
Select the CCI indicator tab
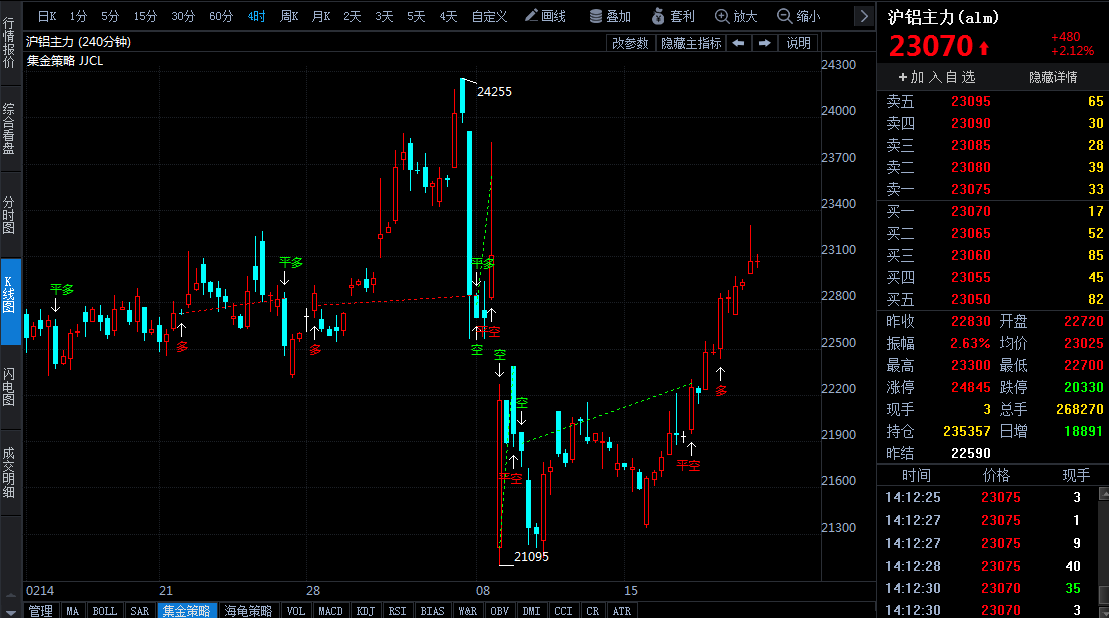(563, 610)
